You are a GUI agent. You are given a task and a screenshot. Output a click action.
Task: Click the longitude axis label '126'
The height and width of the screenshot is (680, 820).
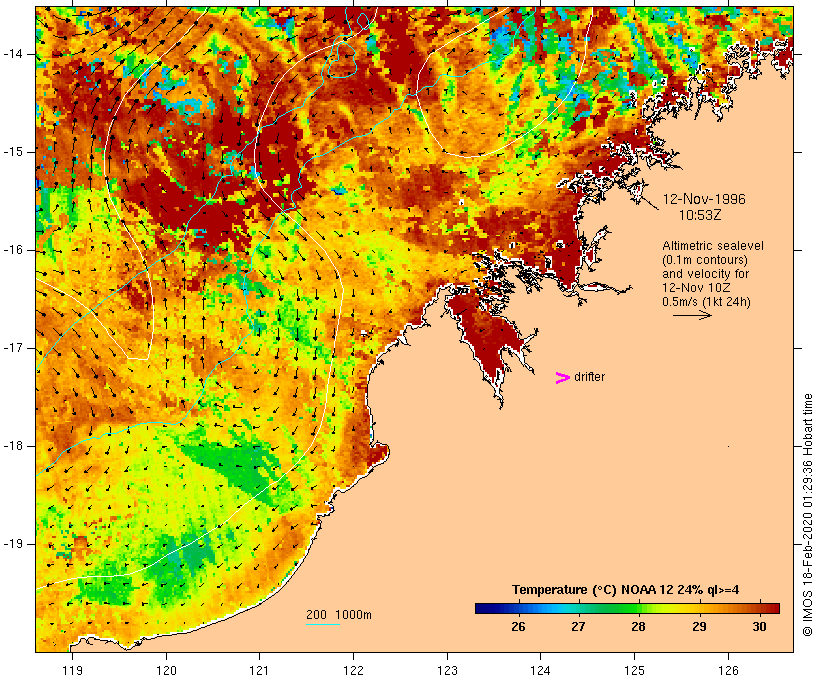[728, 670]
